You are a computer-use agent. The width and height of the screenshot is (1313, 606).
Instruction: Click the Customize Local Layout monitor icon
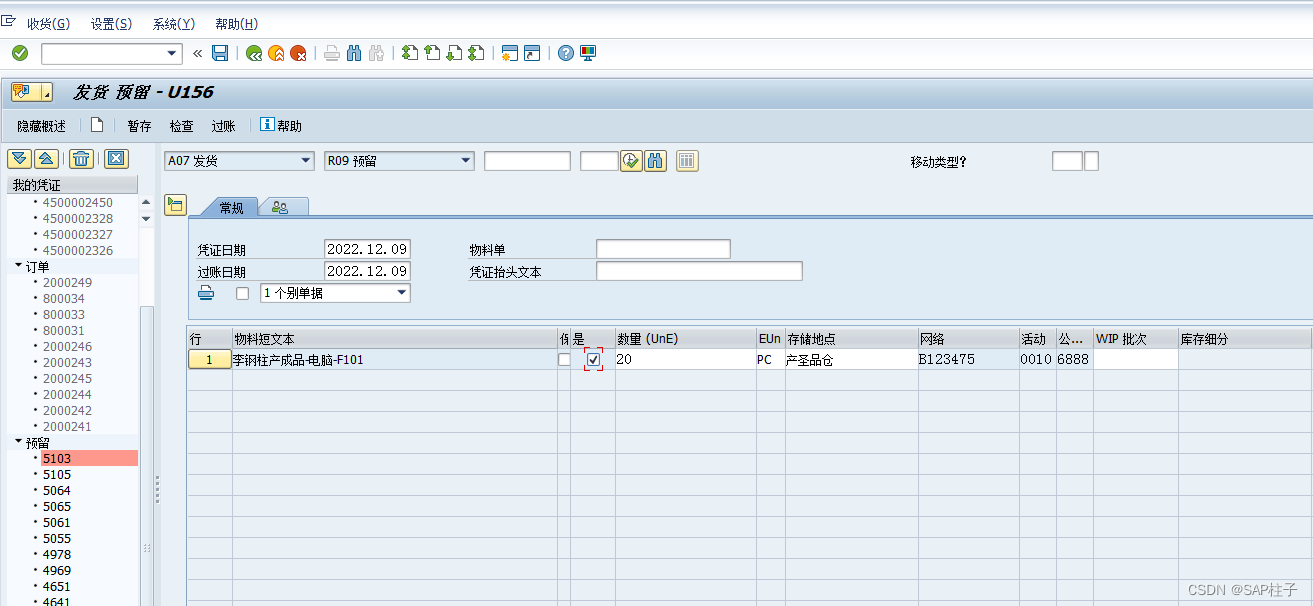pos(588,53)
